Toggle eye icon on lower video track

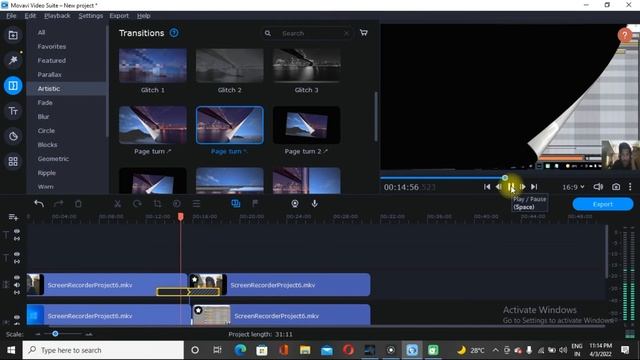pyautogui.click(x=17, y=317)
